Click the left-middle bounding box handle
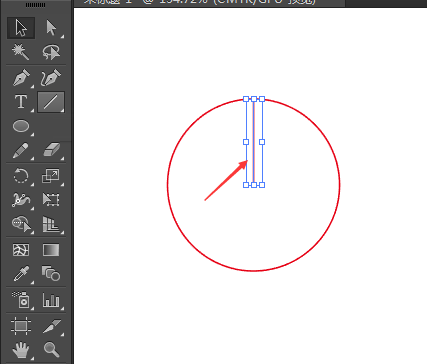427x364 pixels. click(x=246, y=142)
